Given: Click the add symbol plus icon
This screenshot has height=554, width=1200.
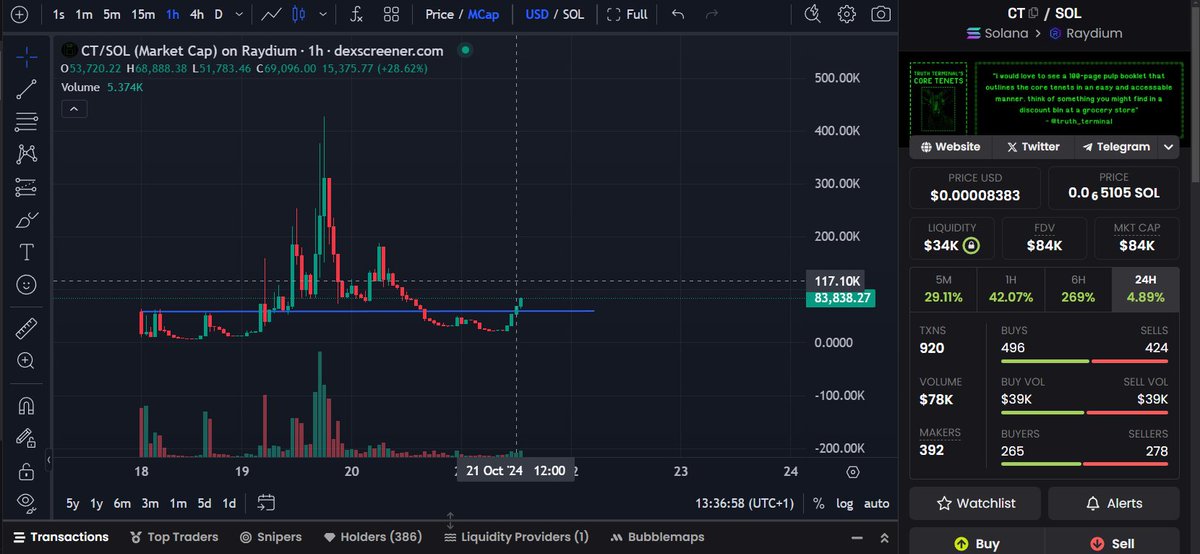Looking at the screenshot, I should 19,14.
